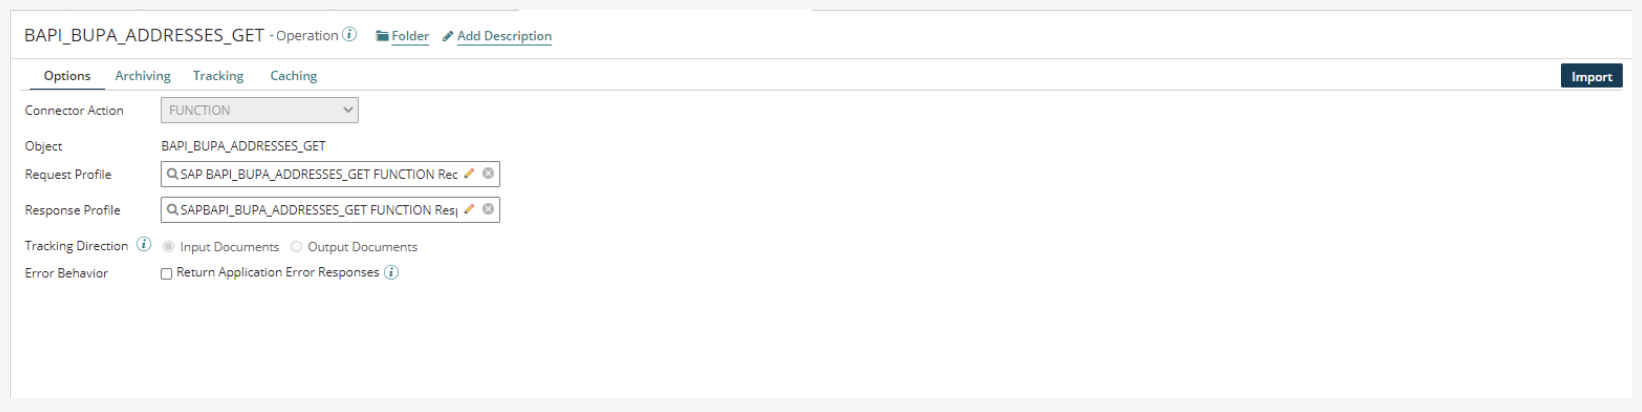The height and width of the screenshot is (412, 1642).
Task: Click the pencil icon beside Add Description
Action: click(x=448, y=36)
